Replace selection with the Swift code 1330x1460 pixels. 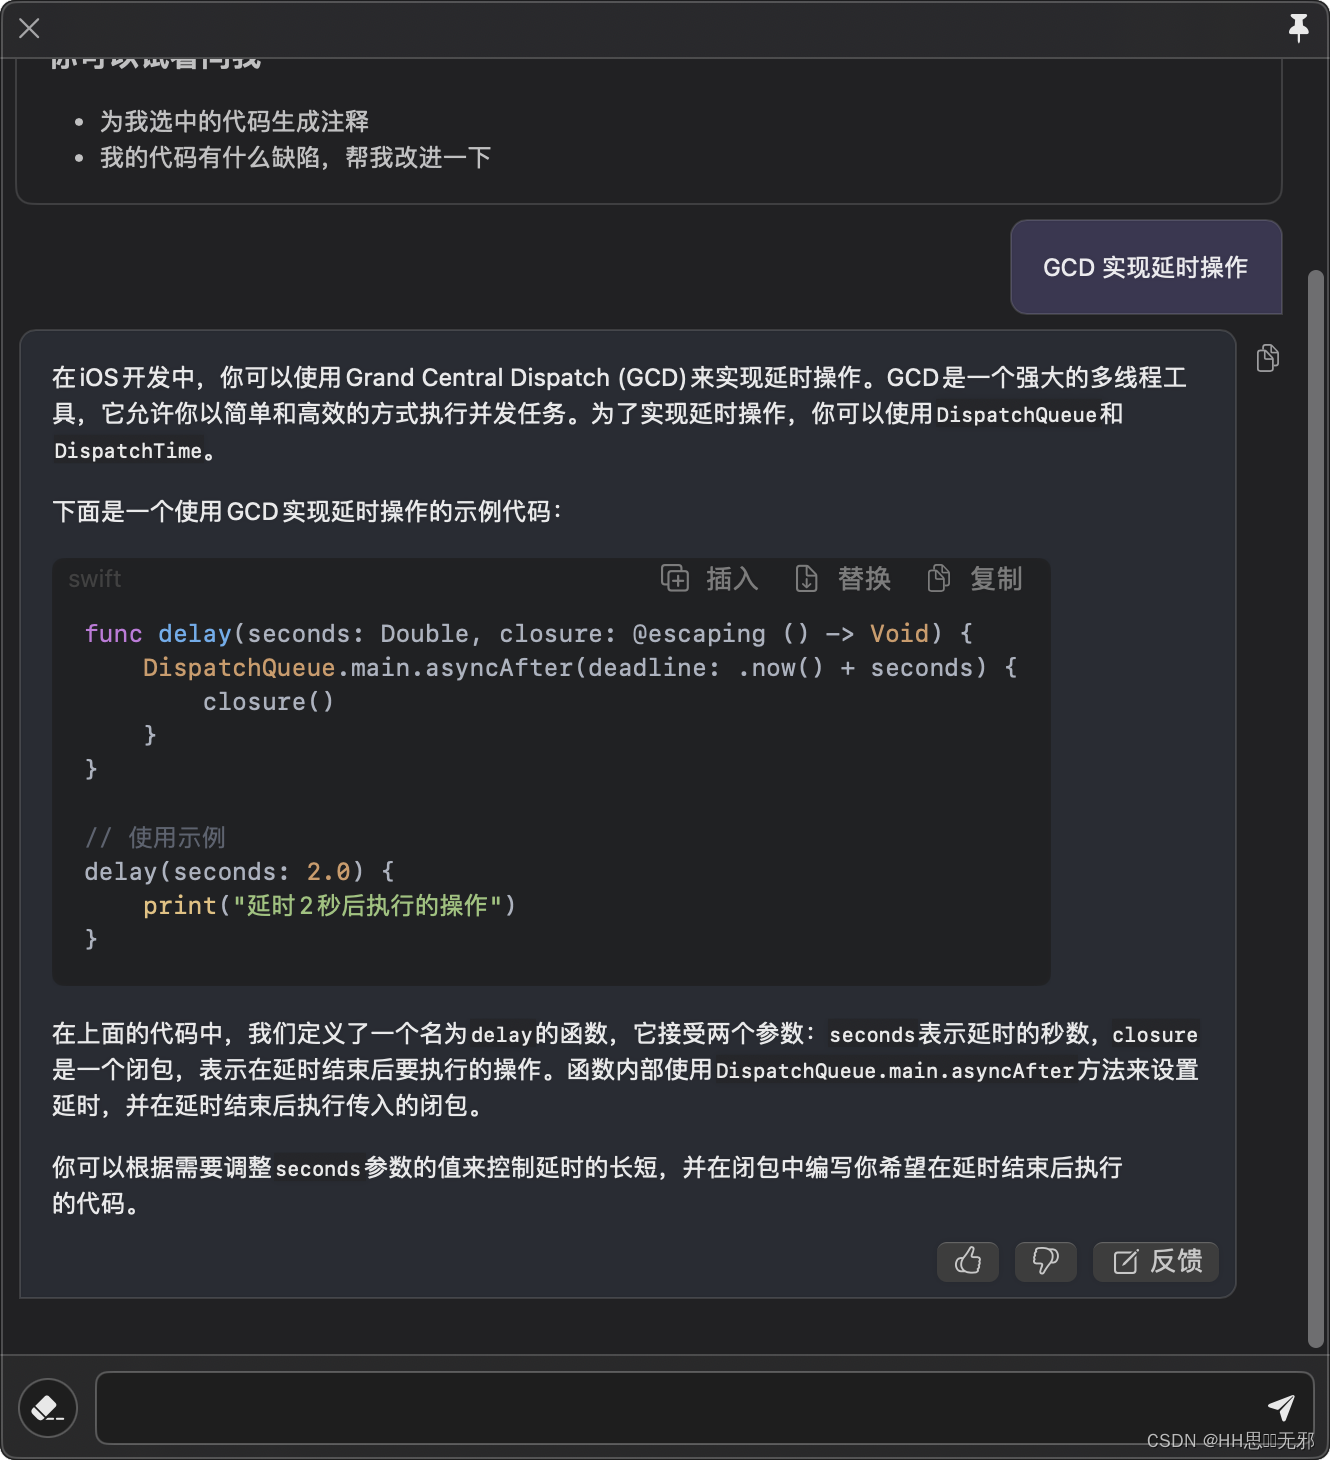tap(843, 579)
